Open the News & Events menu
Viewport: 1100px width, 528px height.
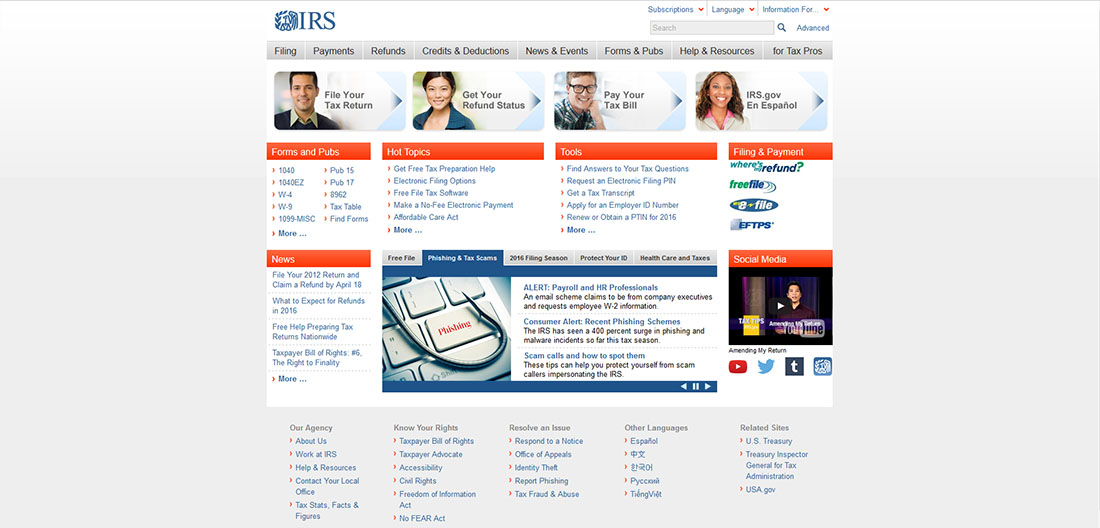coord(557,51)
